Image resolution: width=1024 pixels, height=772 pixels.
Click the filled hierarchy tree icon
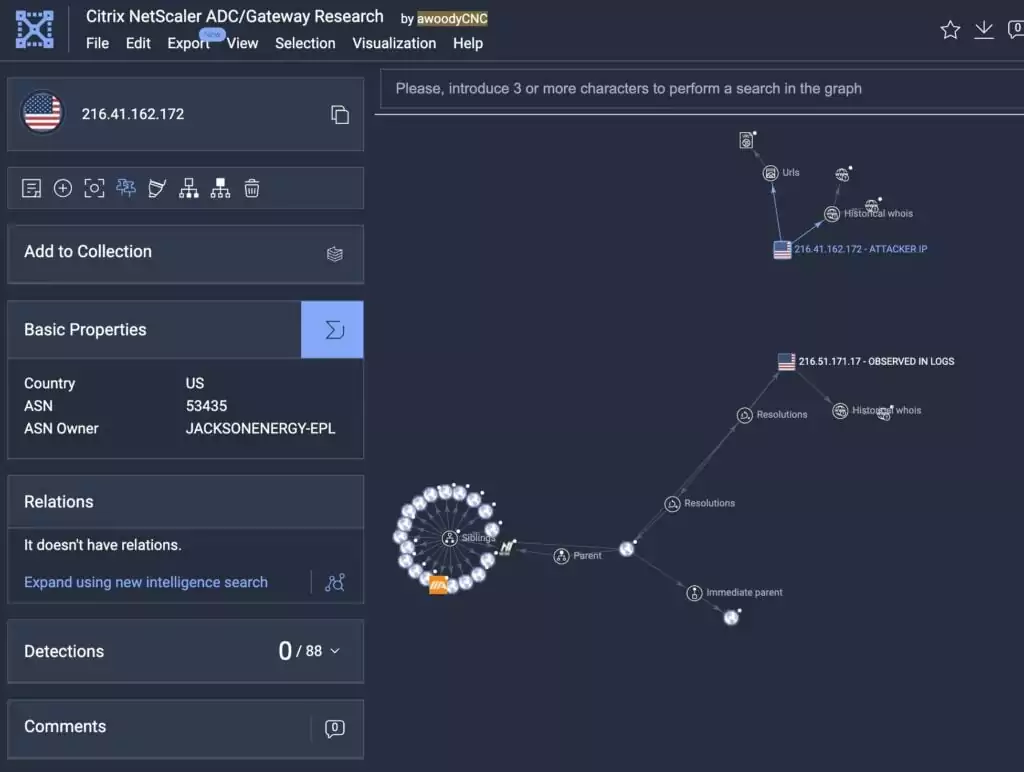point(220,189)
